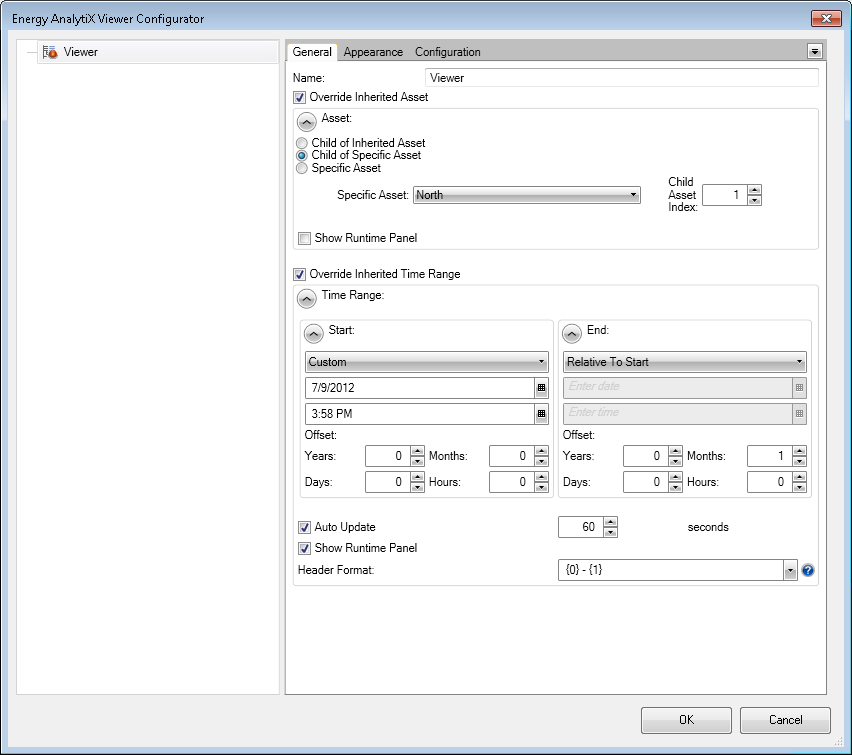Increase the Start offset Hours value
The width and height of the screenshot is (852, 755).
[x=541, y=477]
